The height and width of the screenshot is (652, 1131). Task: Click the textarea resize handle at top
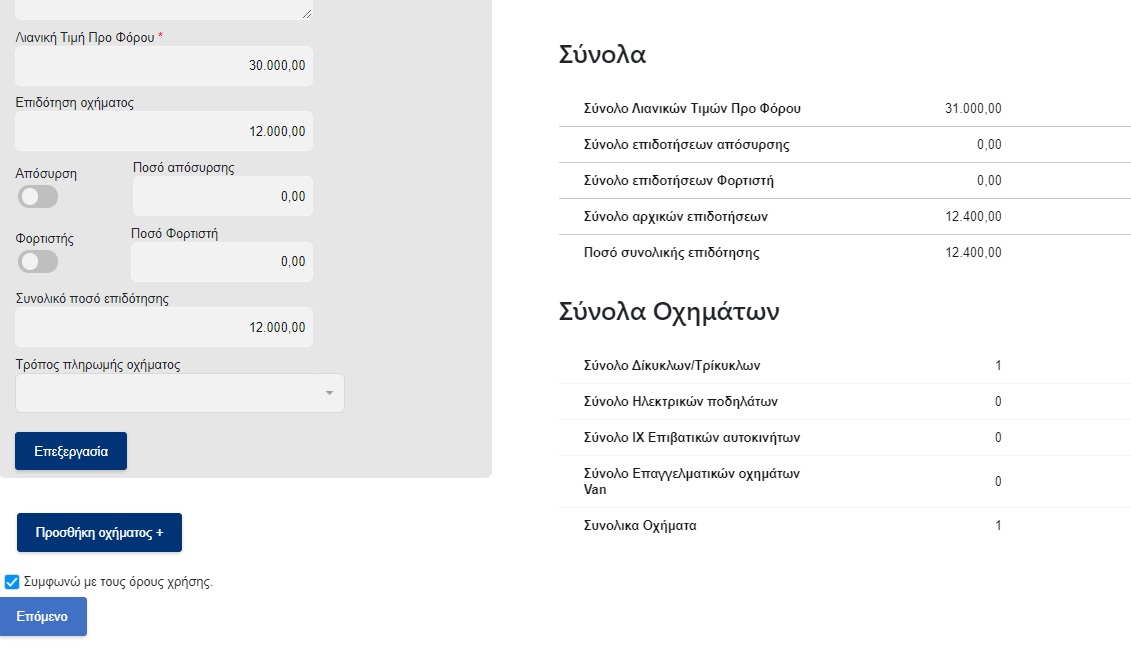pyautogui.click(x=306, y=13)
